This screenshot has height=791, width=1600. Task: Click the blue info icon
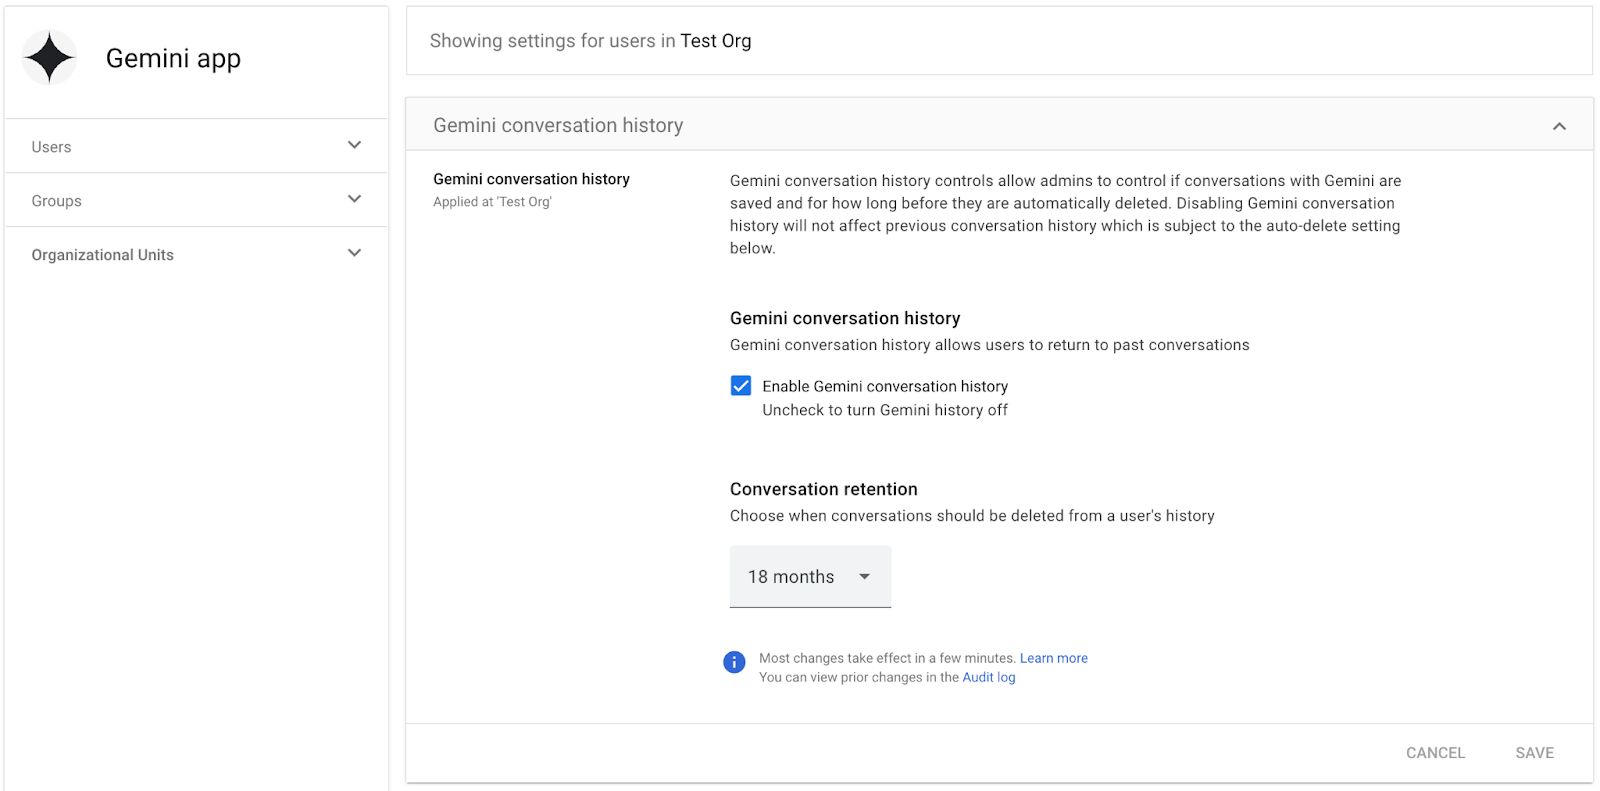pyautogui.click(x=734, y=662)
